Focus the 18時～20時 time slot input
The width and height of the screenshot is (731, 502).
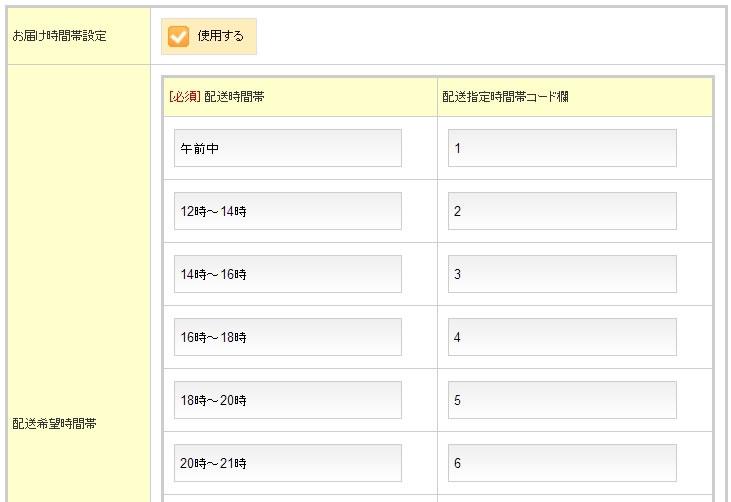[x=287, y=400]
